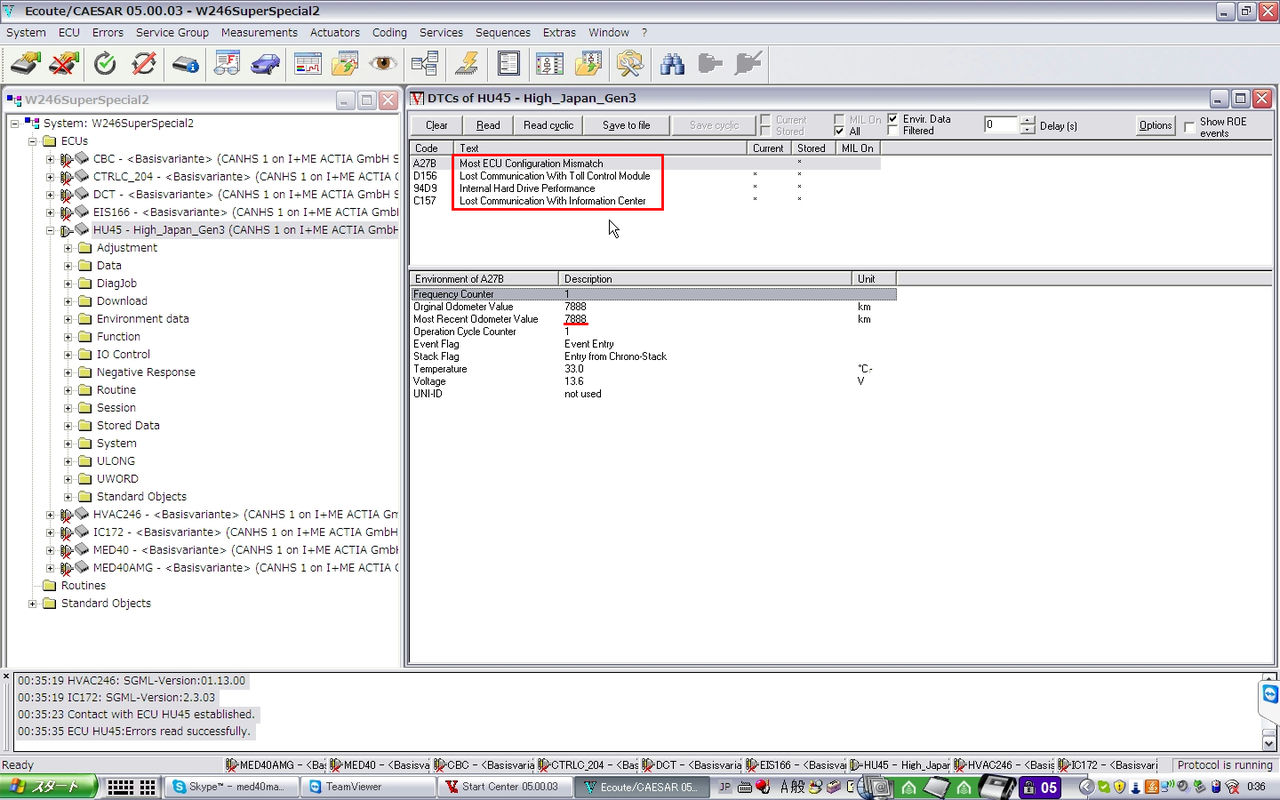Open the car vehicle selection icon

(x=263, y=63)
